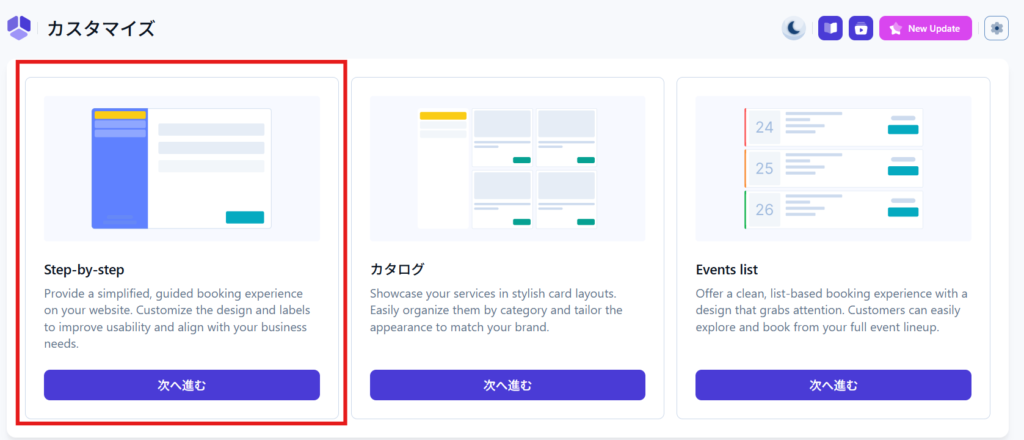1024x440 pixels.
Task: Click the purple cube app logo
Action: pyautogui.click(x=19, y=29)
